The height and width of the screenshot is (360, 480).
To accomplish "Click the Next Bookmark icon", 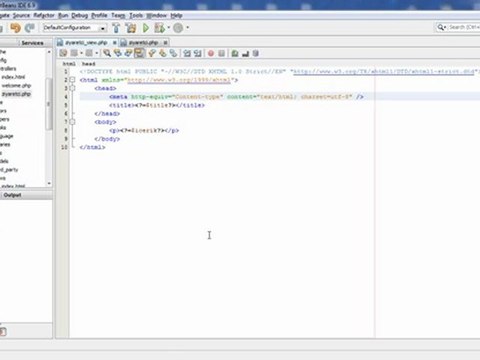I will [163, 53].
